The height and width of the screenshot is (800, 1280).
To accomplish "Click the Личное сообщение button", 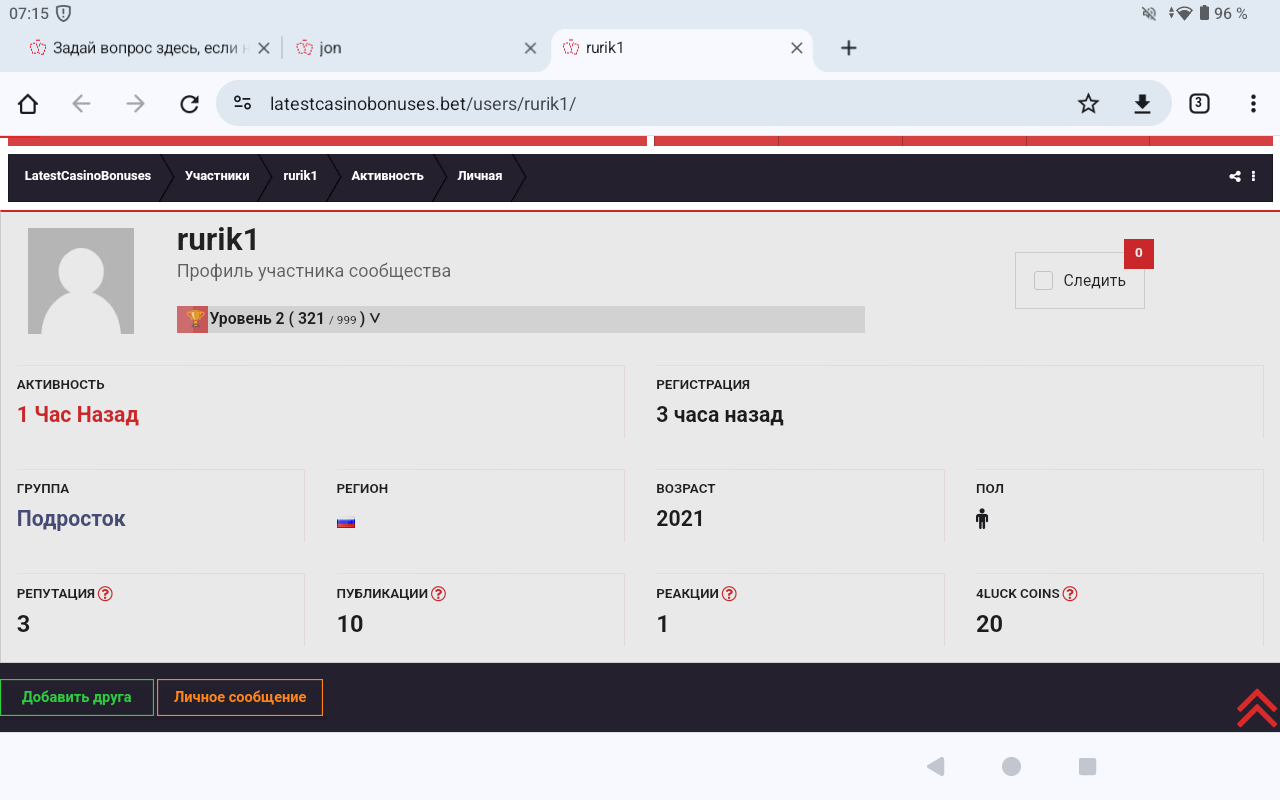I will (x=240, y=697).
